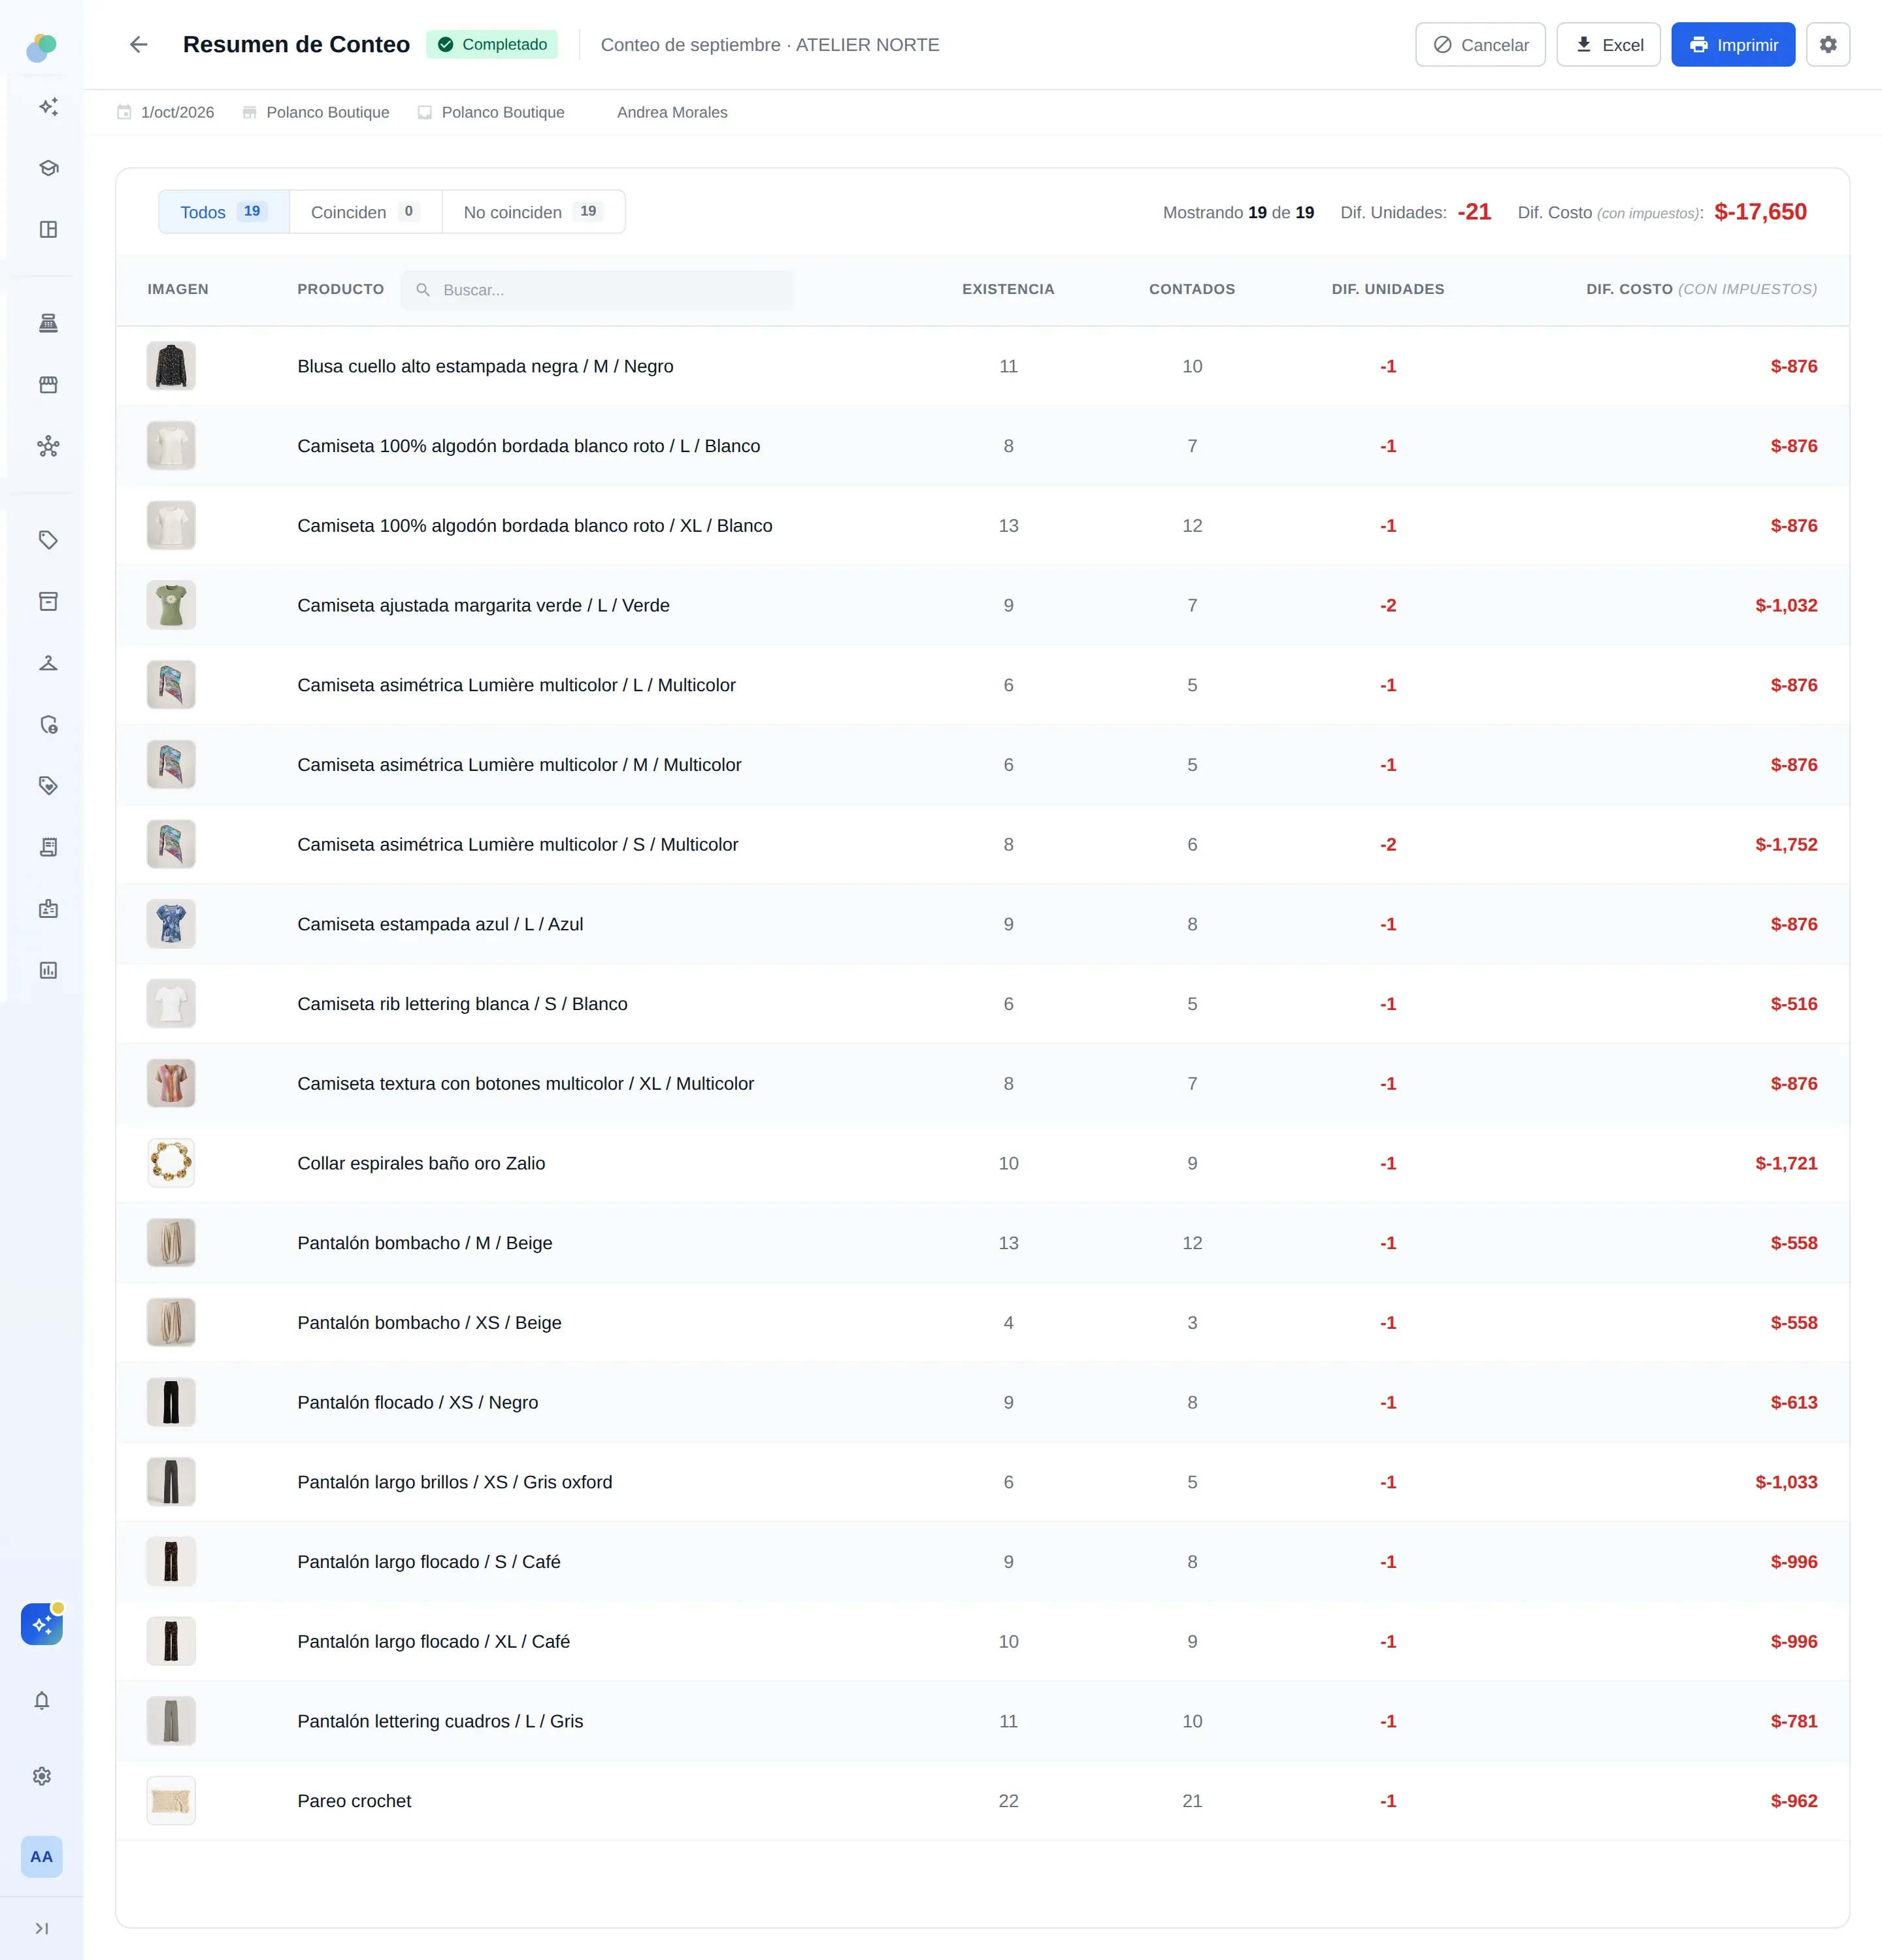Click the Pareo crochet thumbnail
The width and height of the screenshot is (1882, 1960).
tap(171, 1801)
